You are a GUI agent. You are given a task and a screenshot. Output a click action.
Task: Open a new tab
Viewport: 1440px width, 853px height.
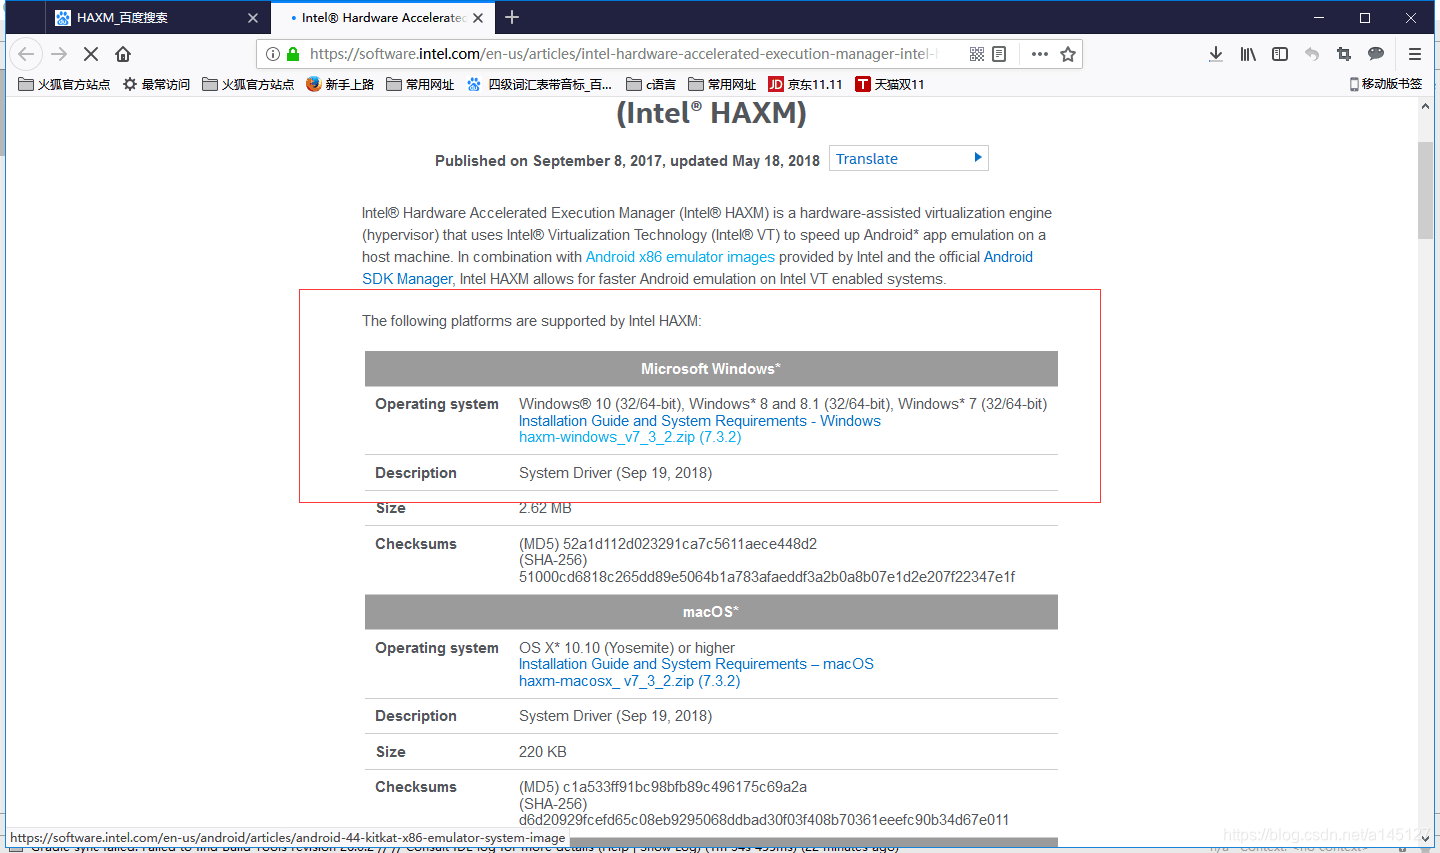(x=512, y=17)
